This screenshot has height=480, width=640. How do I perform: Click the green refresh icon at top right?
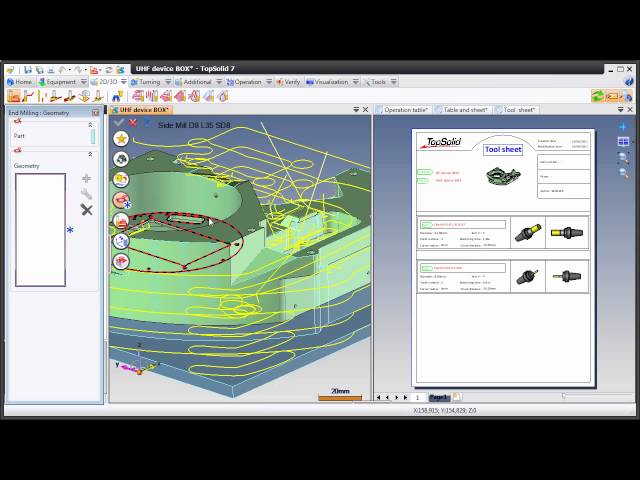coord(598,96)
